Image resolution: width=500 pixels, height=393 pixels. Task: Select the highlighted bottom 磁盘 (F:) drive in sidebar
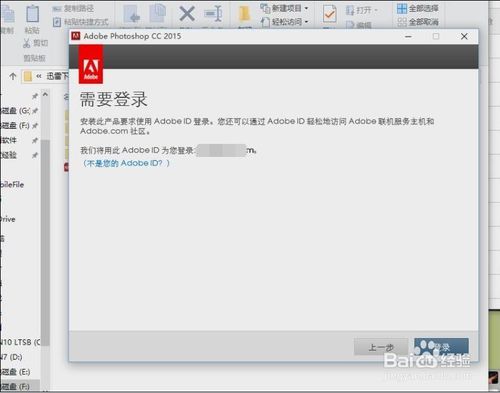click(x=20, y=386)
